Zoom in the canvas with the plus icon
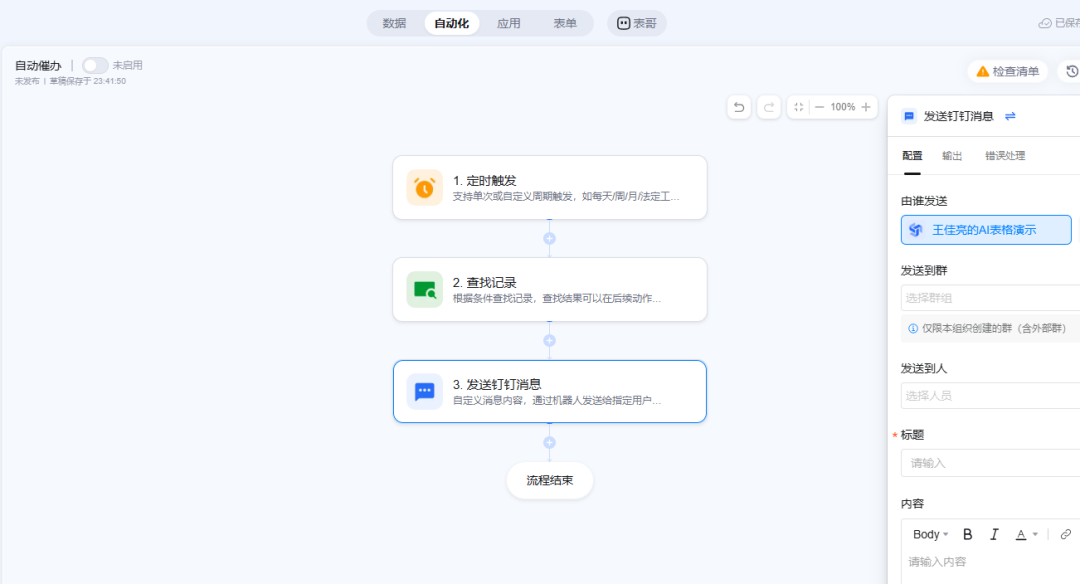The height and width of the screenshot is (584, 1080). pyautogui.click(x=866, y=107)
